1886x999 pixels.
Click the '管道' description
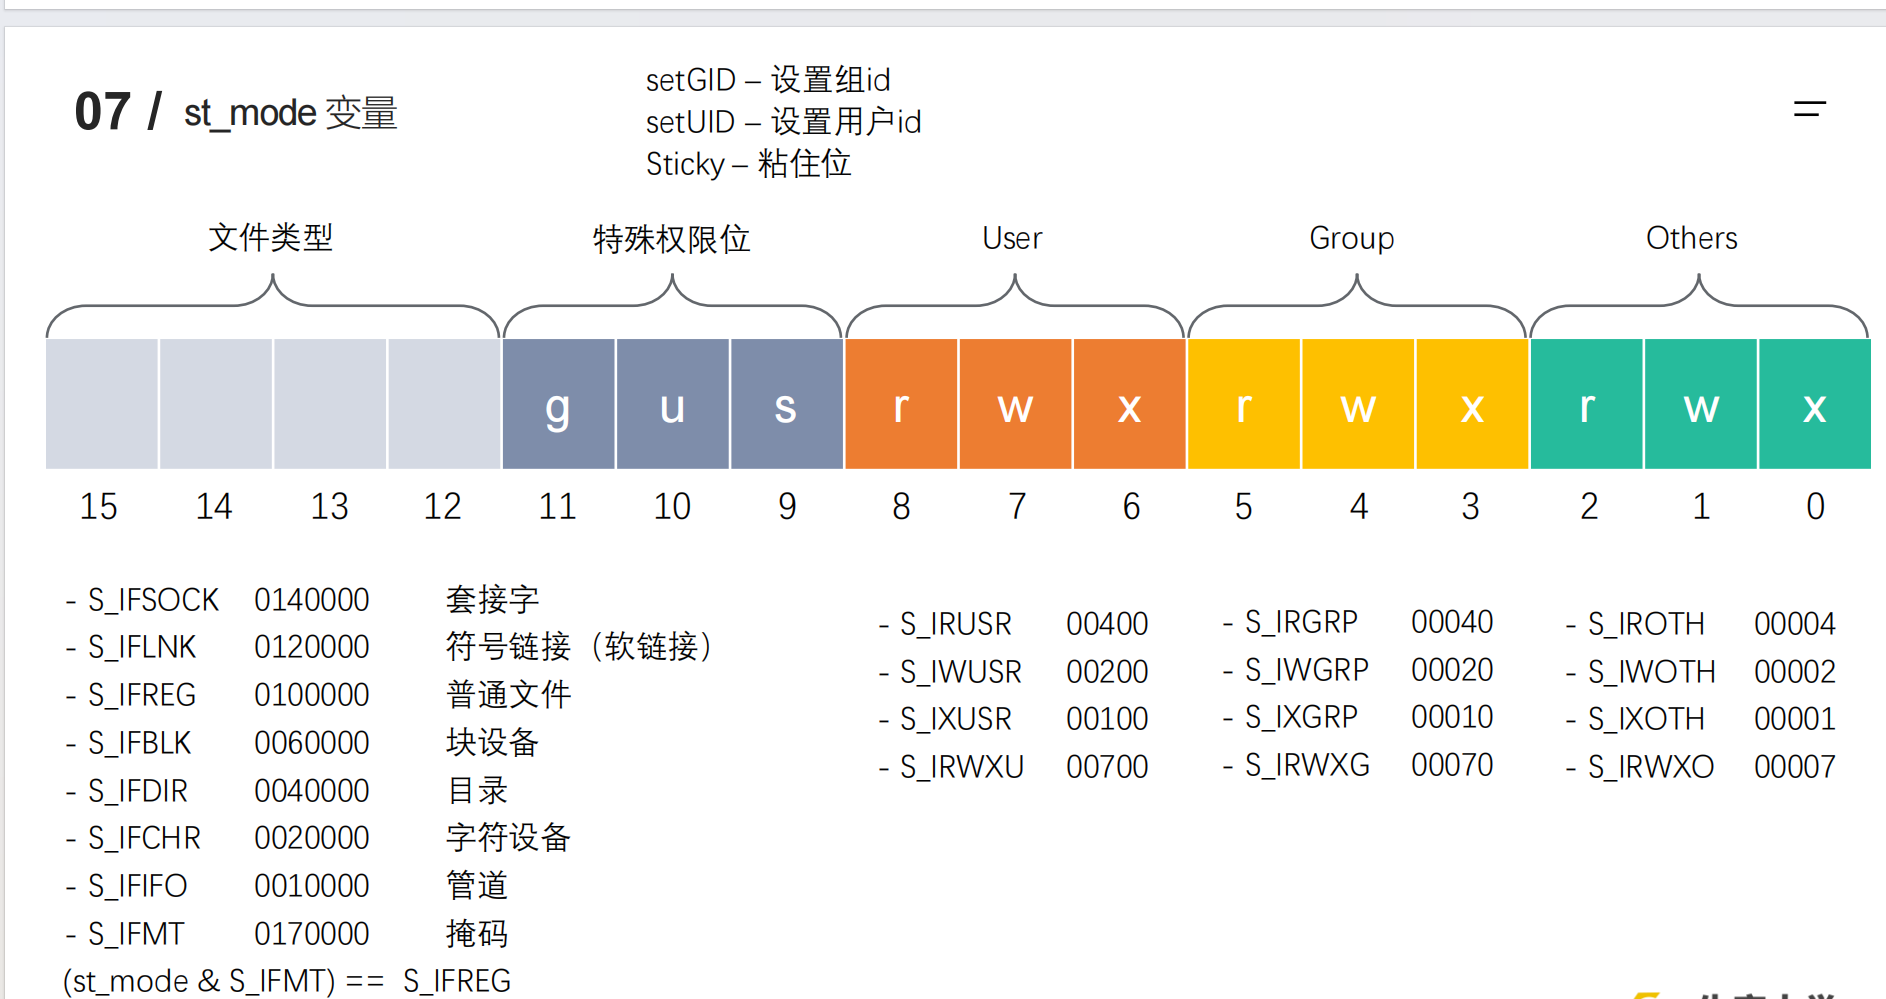477,886
